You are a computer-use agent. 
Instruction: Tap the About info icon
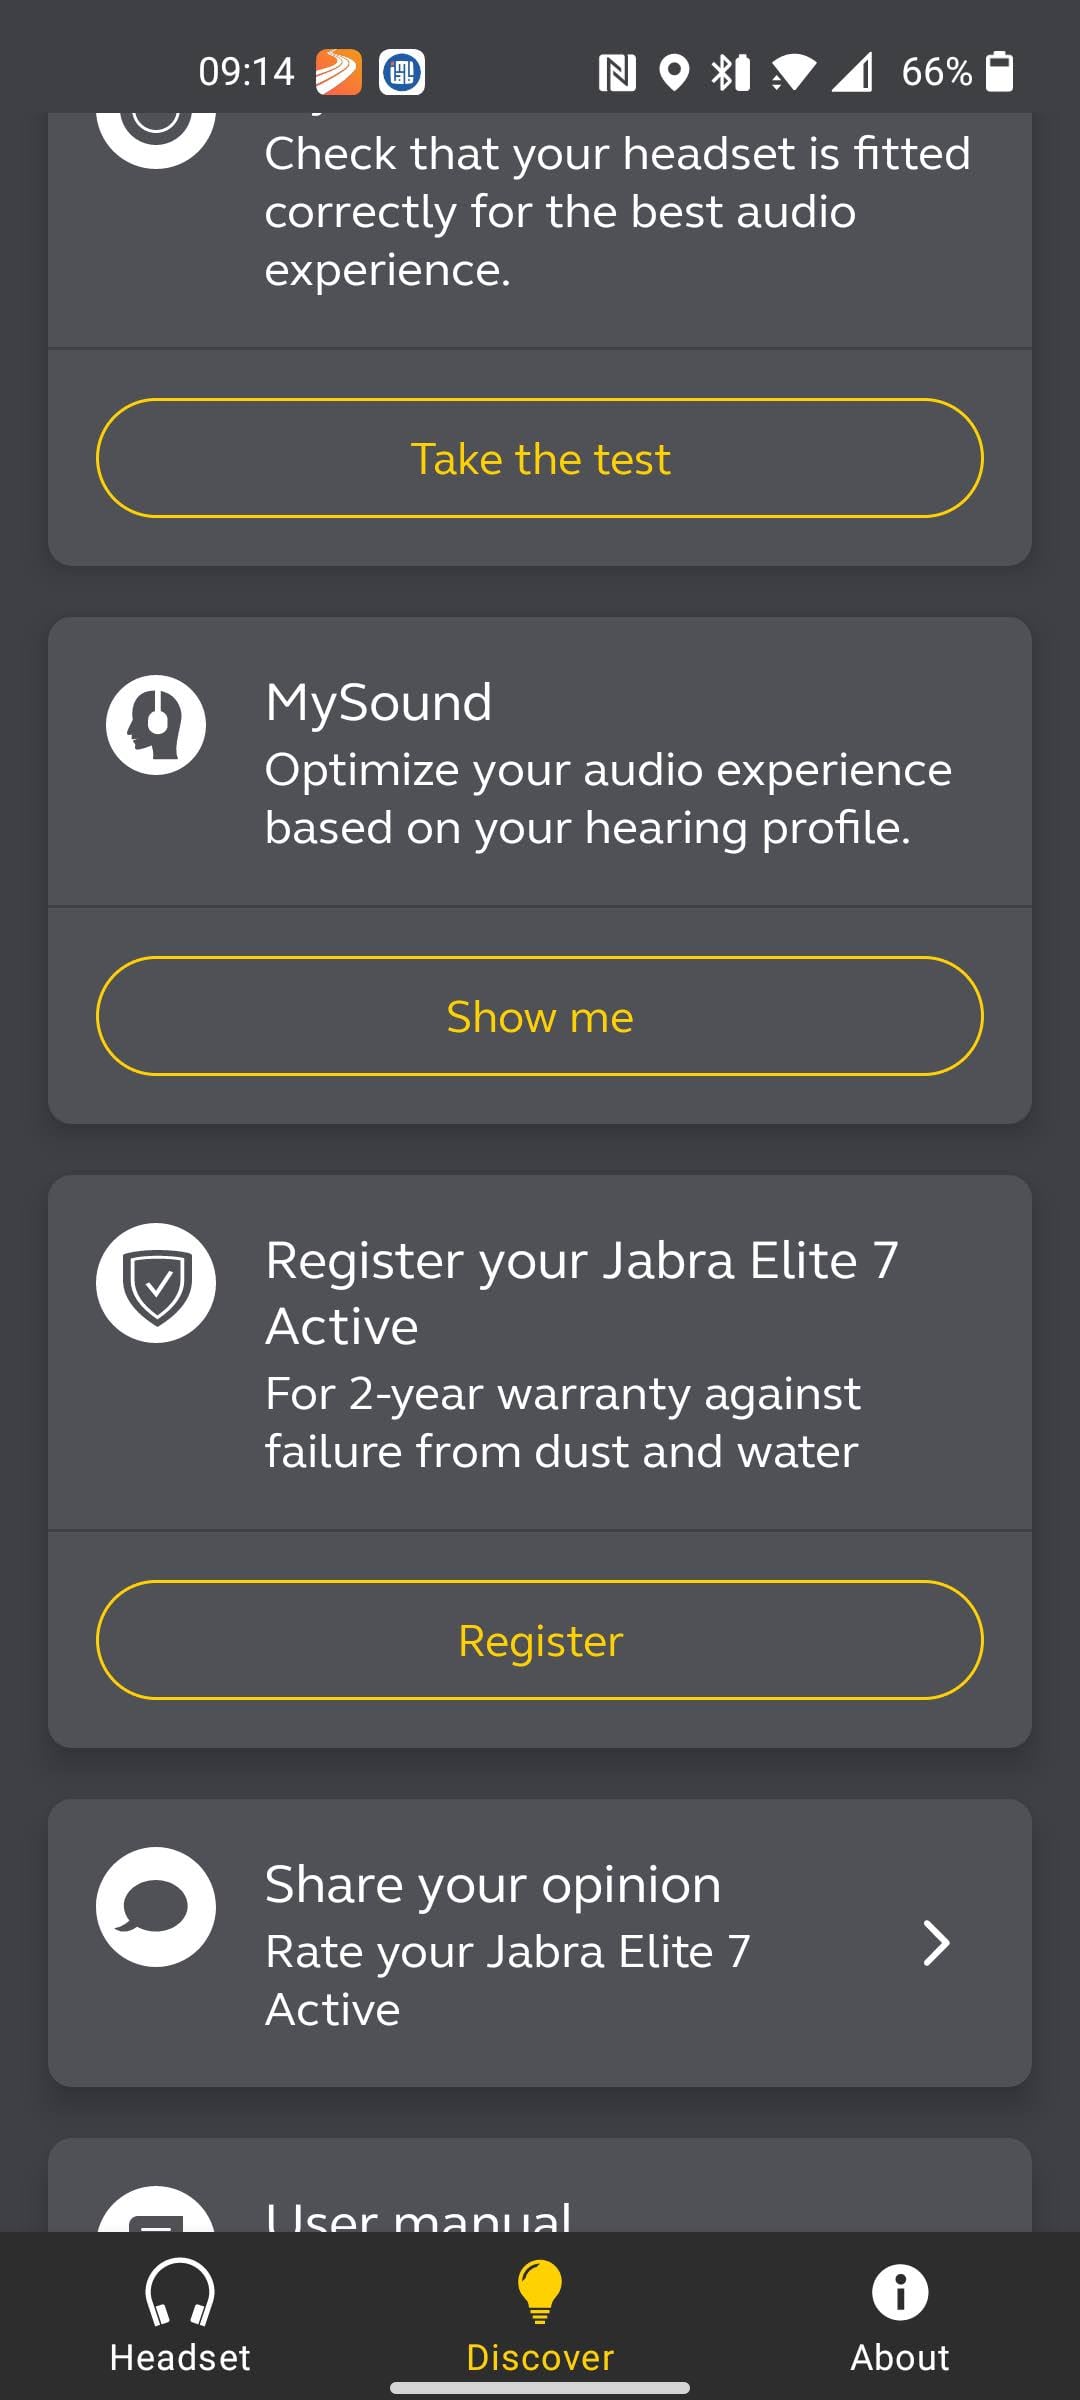(x=900, y=2291)
